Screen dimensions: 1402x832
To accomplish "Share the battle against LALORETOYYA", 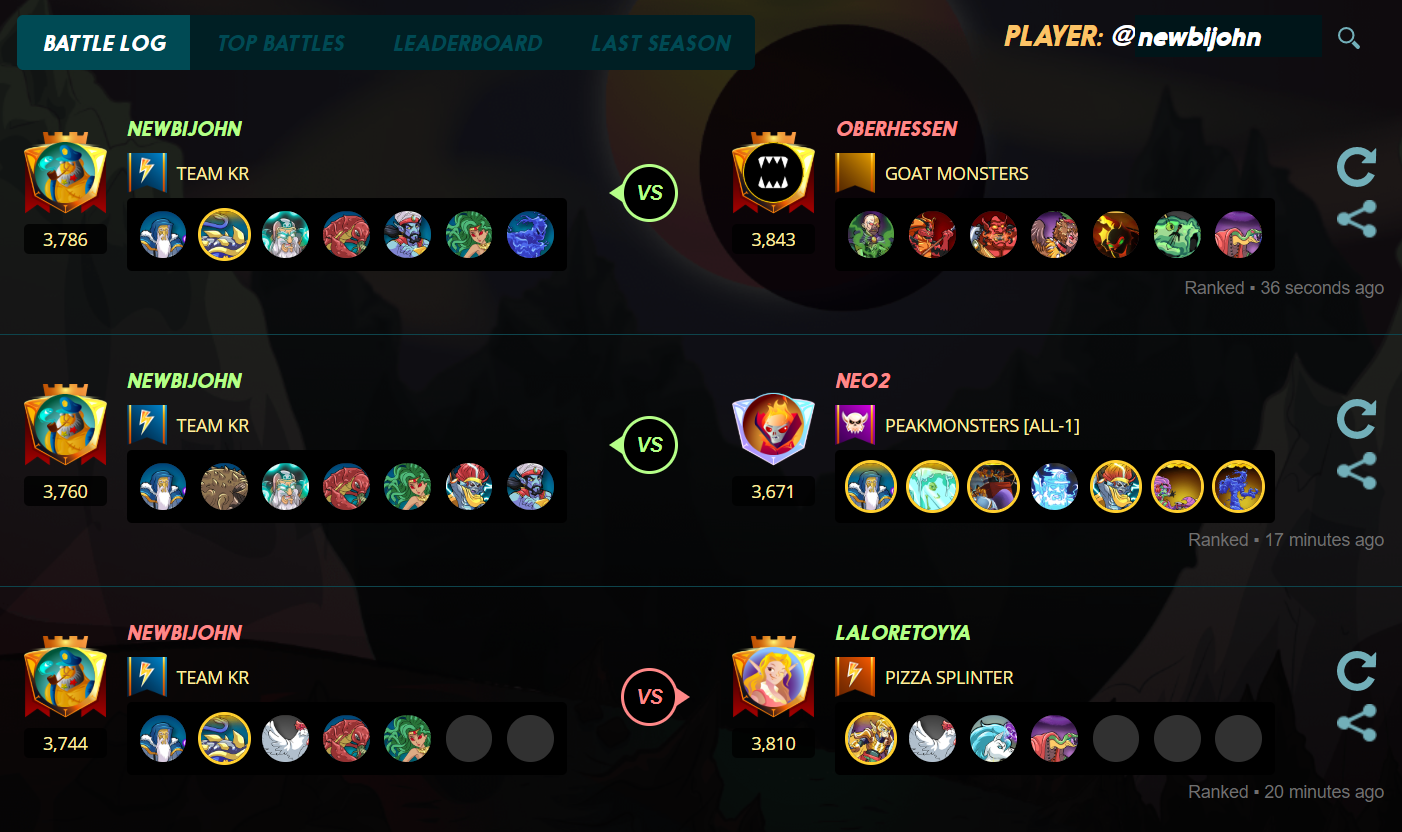I will pyautogui.click(x=1357, y=723).
